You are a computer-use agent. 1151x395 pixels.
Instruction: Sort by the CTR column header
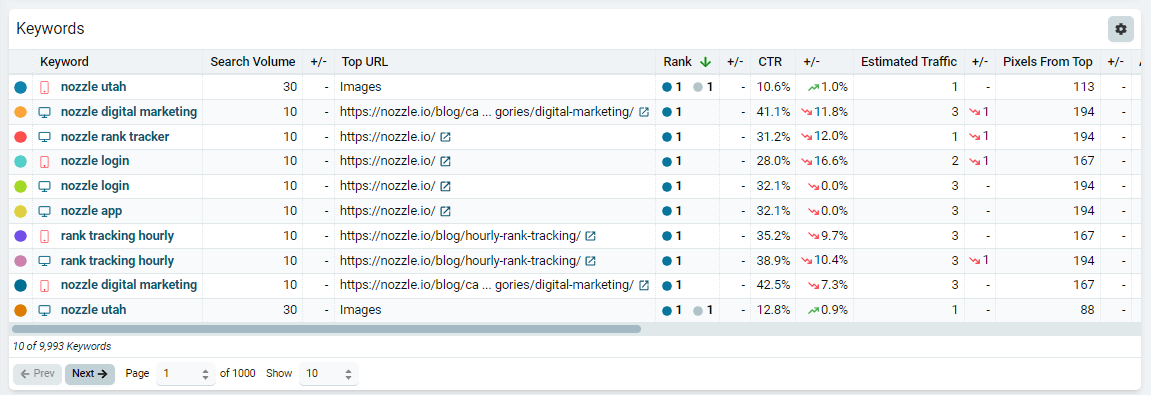[770, 62]
